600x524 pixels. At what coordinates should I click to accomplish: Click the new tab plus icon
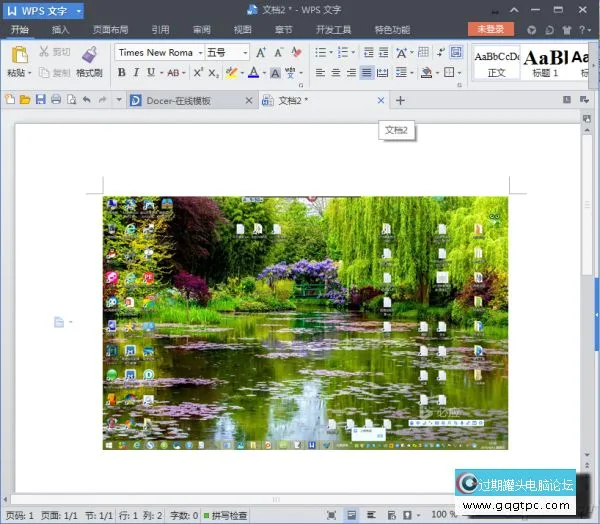point(400,100)
